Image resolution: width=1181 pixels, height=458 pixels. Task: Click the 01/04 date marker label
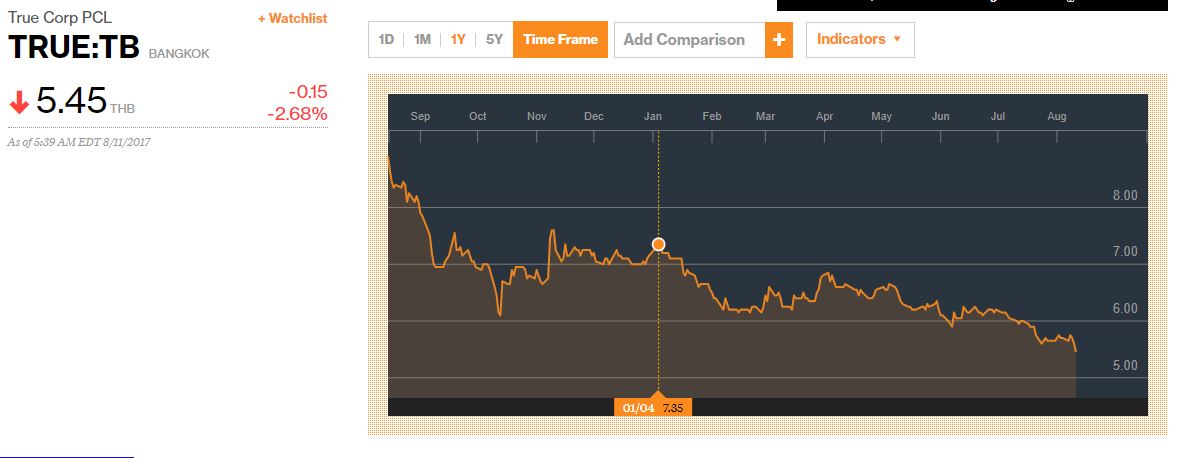point(638,407)
